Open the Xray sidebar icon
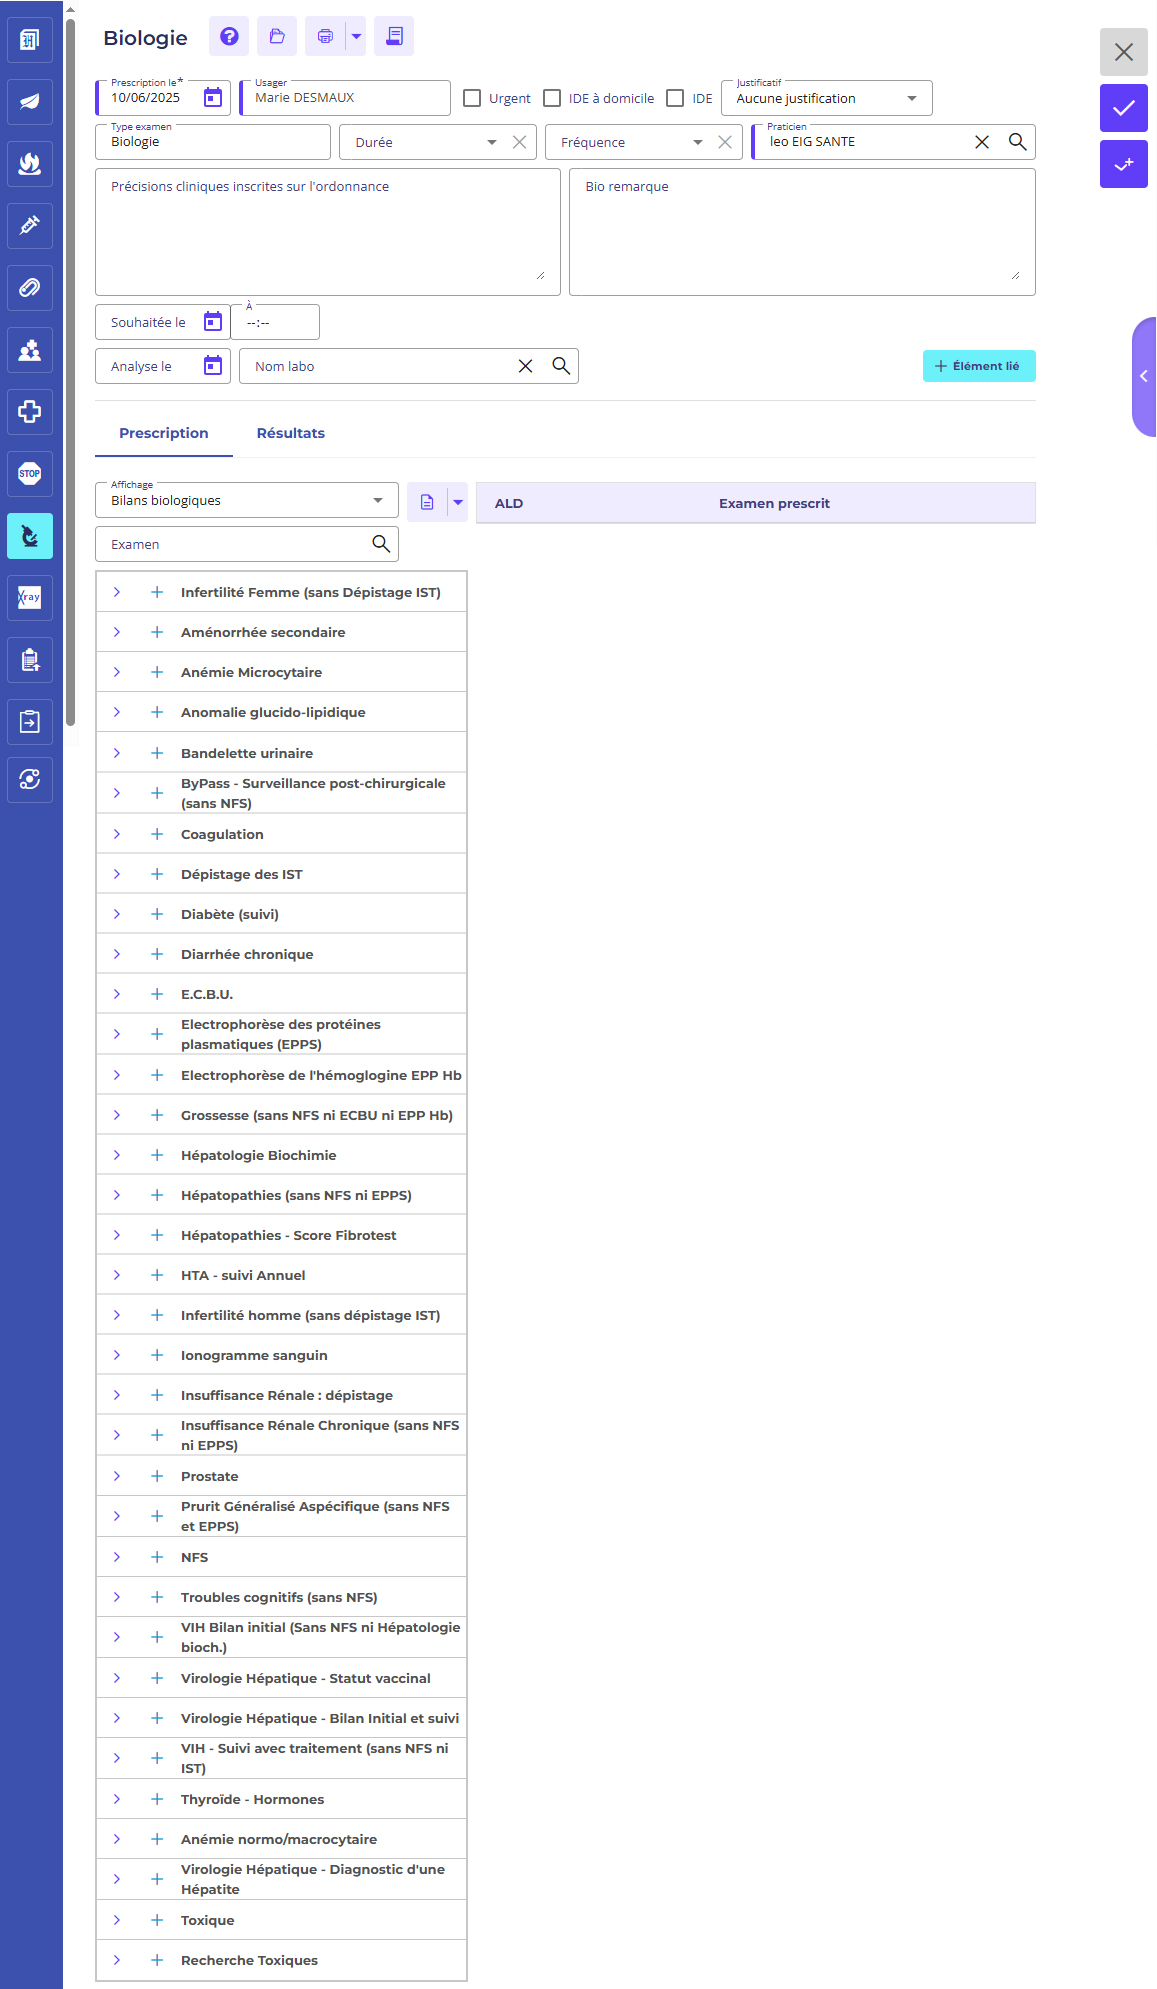The height and width of the screenshot is (1989, 1157). [x=30, y=598]
